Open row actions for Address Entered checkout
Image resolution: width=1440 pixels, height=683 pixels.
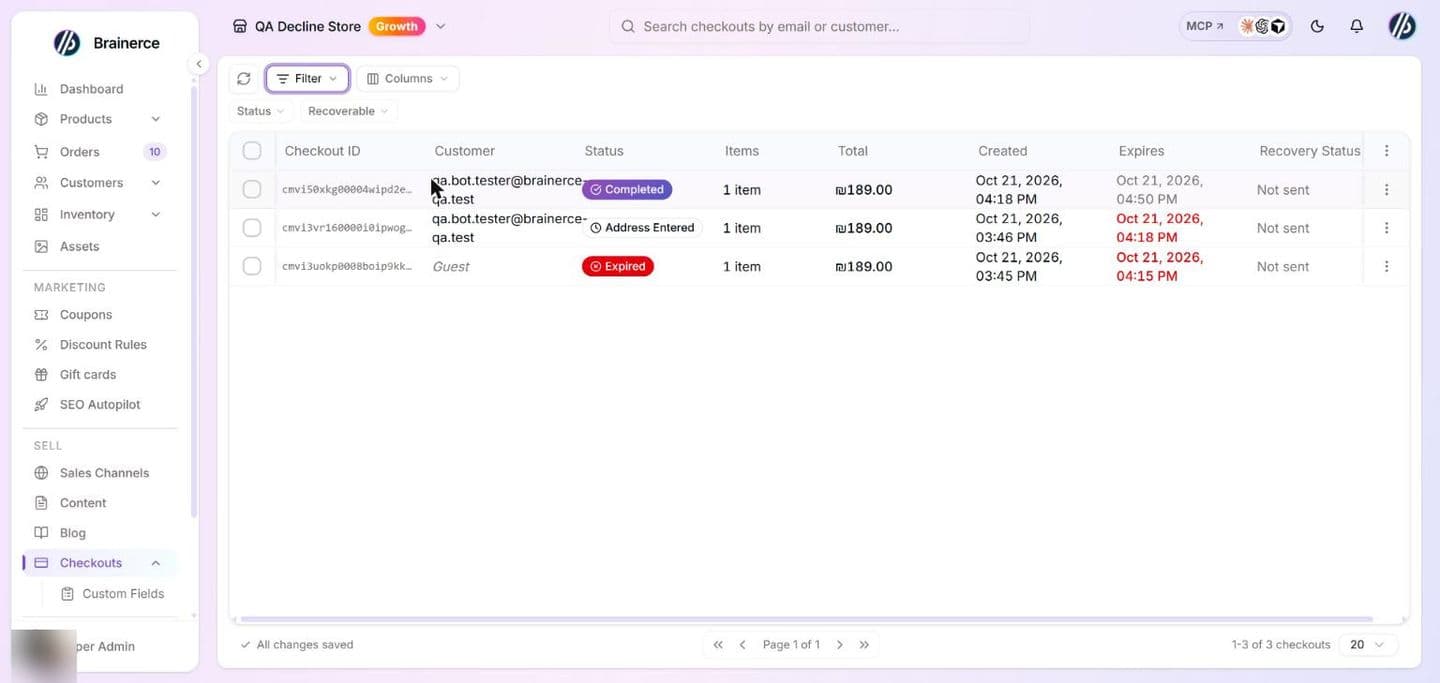point(1386,228)
